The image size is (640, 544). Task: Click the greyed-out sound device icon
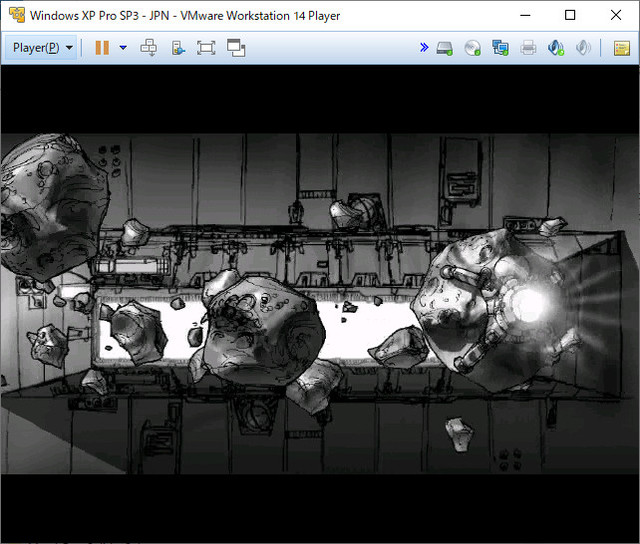583,48
